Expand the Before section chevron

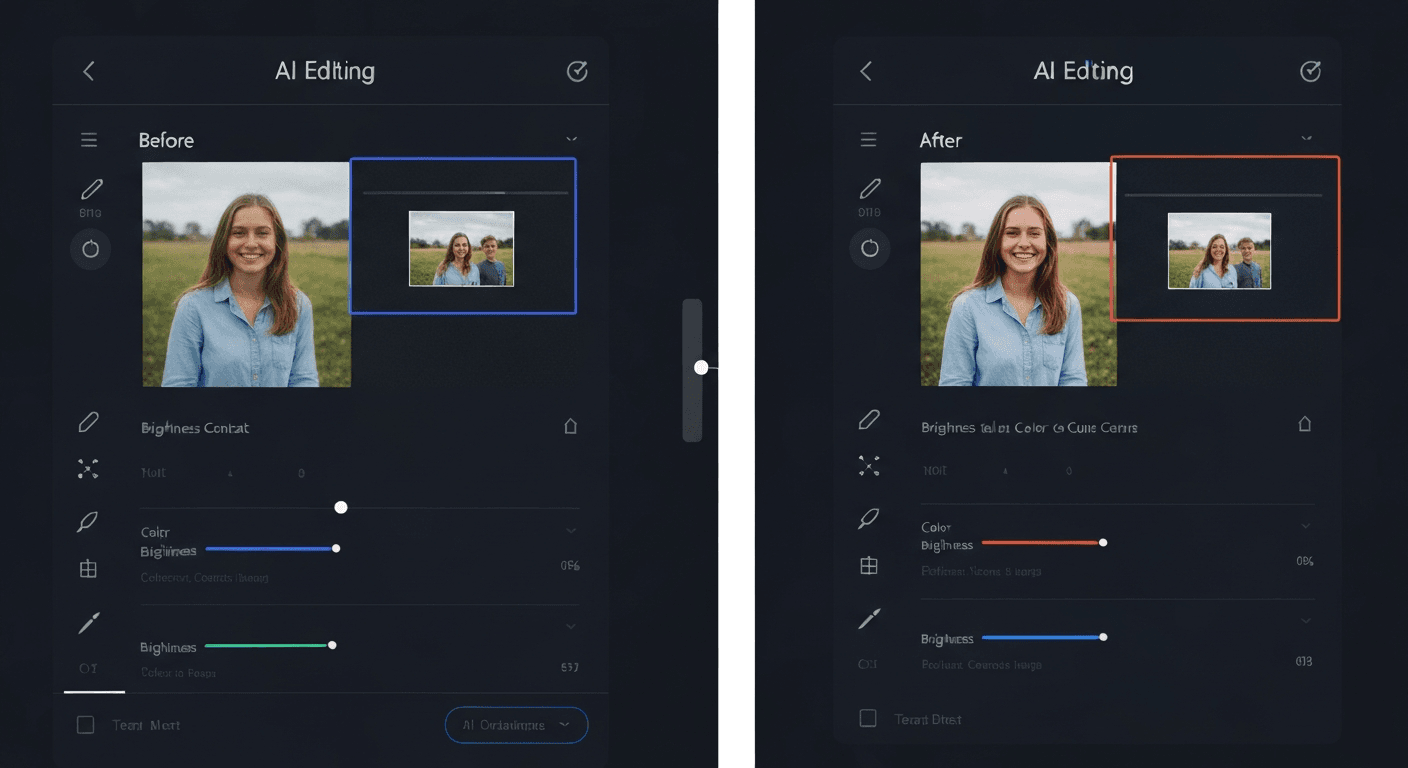(572, 139)
